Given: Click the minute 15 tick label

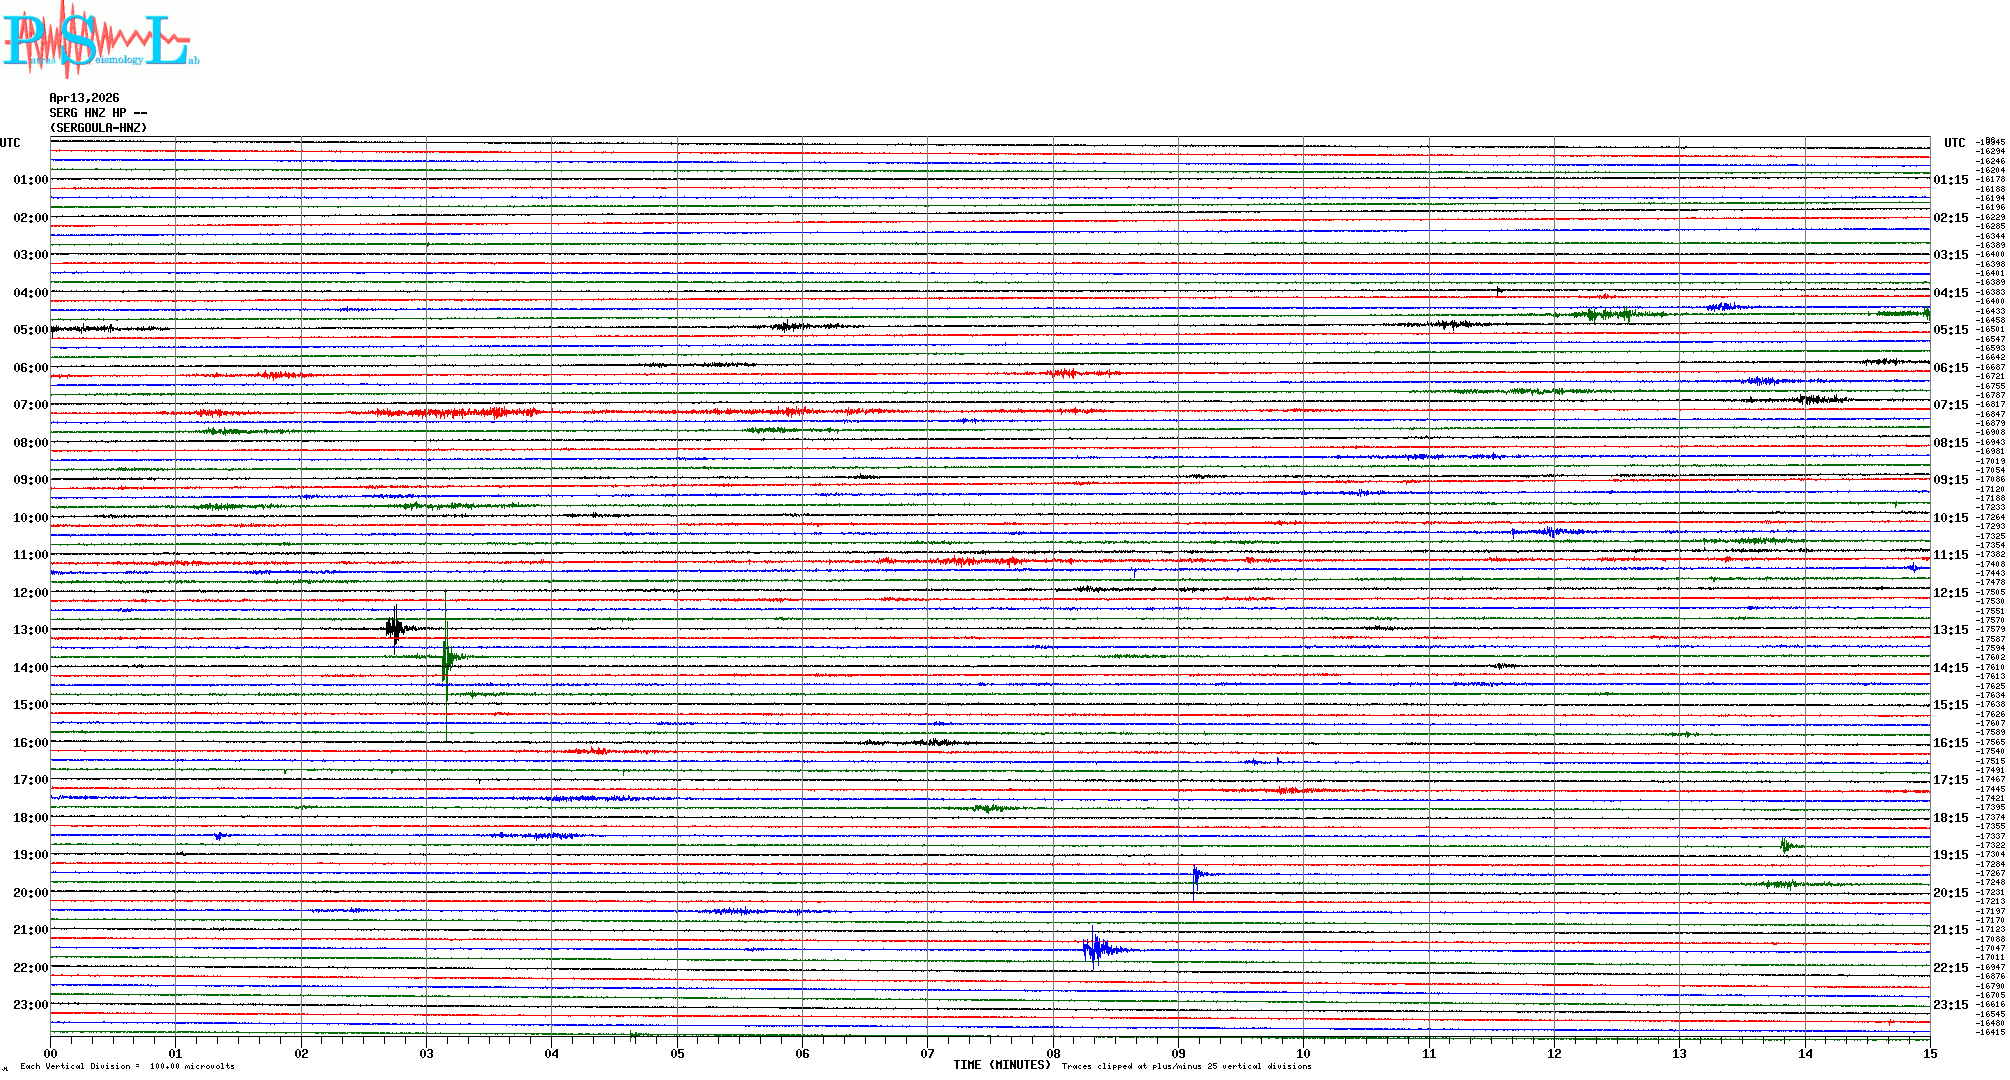Looking at the screenshot, I should point(1929,1053).
